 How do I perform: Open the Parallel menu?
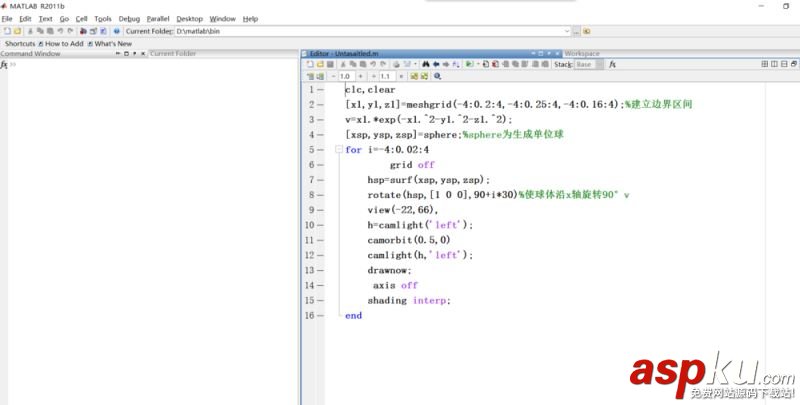click(158, 19)
